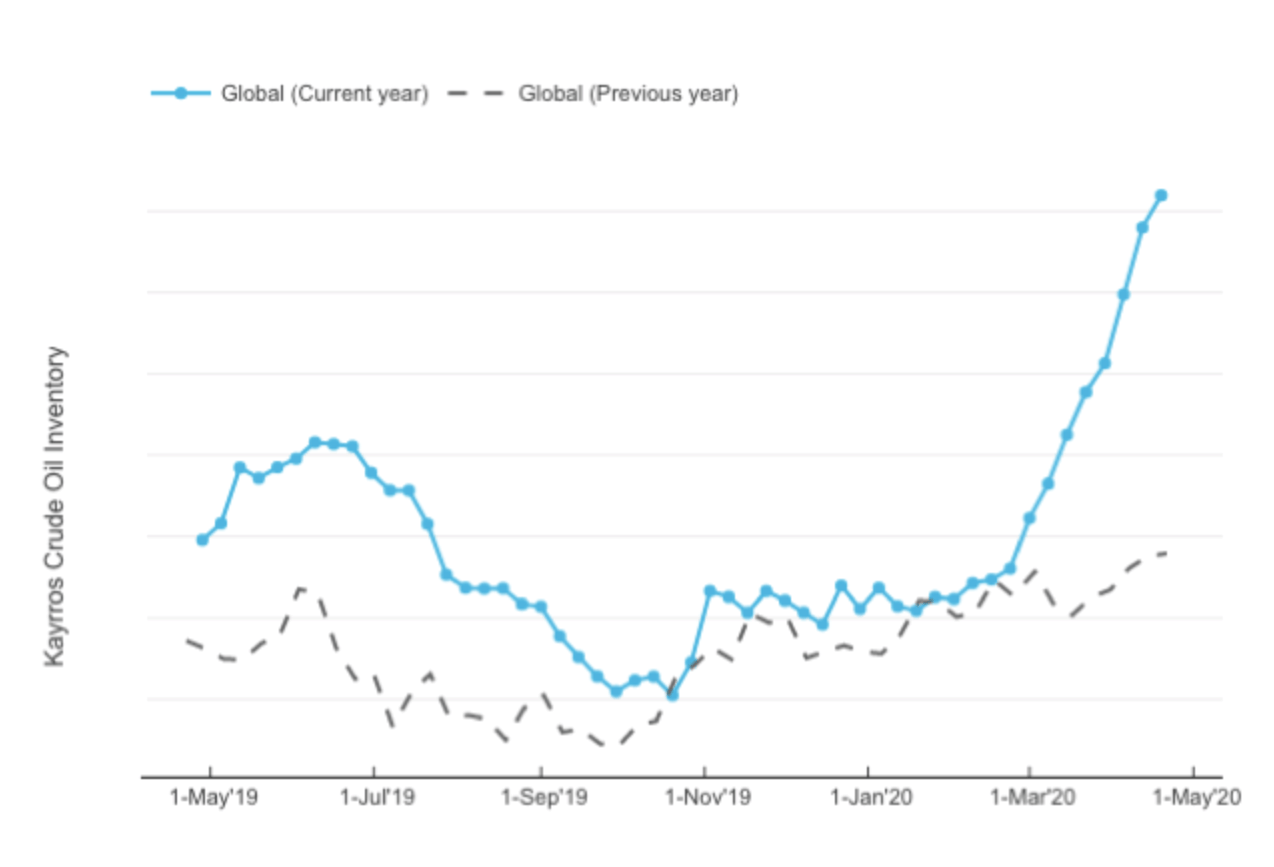The image size is (1274, 867).
Task: Toggle the Global (Previous year) legend label
Action: [628, 94]
